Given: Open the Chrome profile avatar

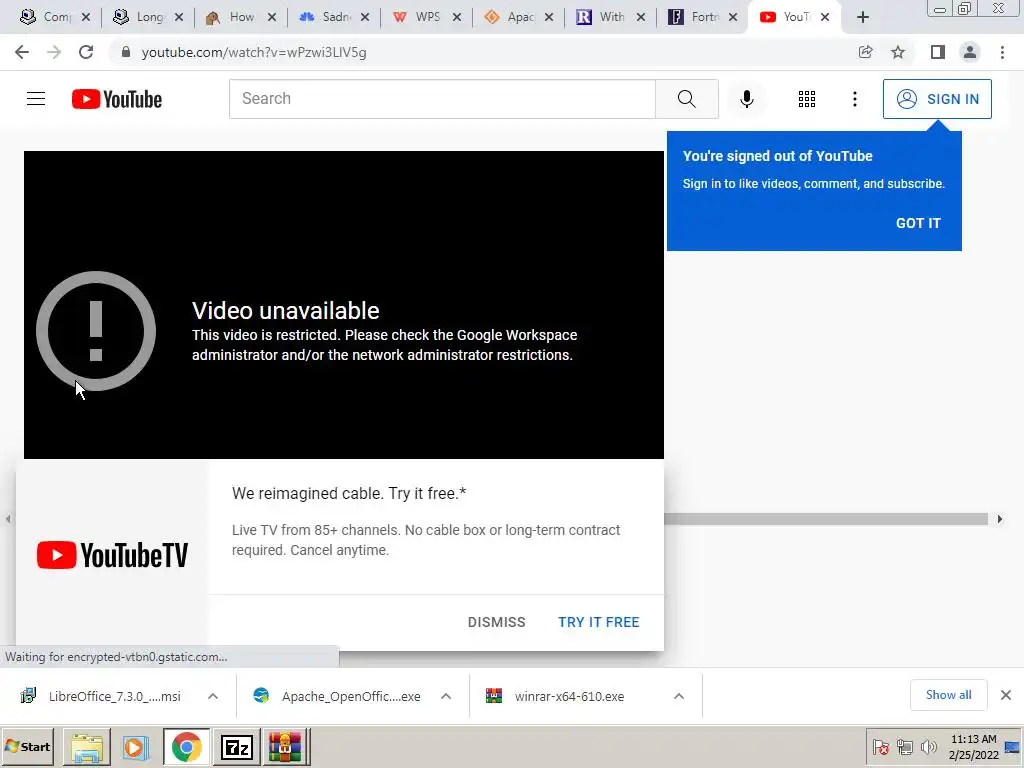Looking at the screenshot, I should pyautogui.click(x=970, y=52).
